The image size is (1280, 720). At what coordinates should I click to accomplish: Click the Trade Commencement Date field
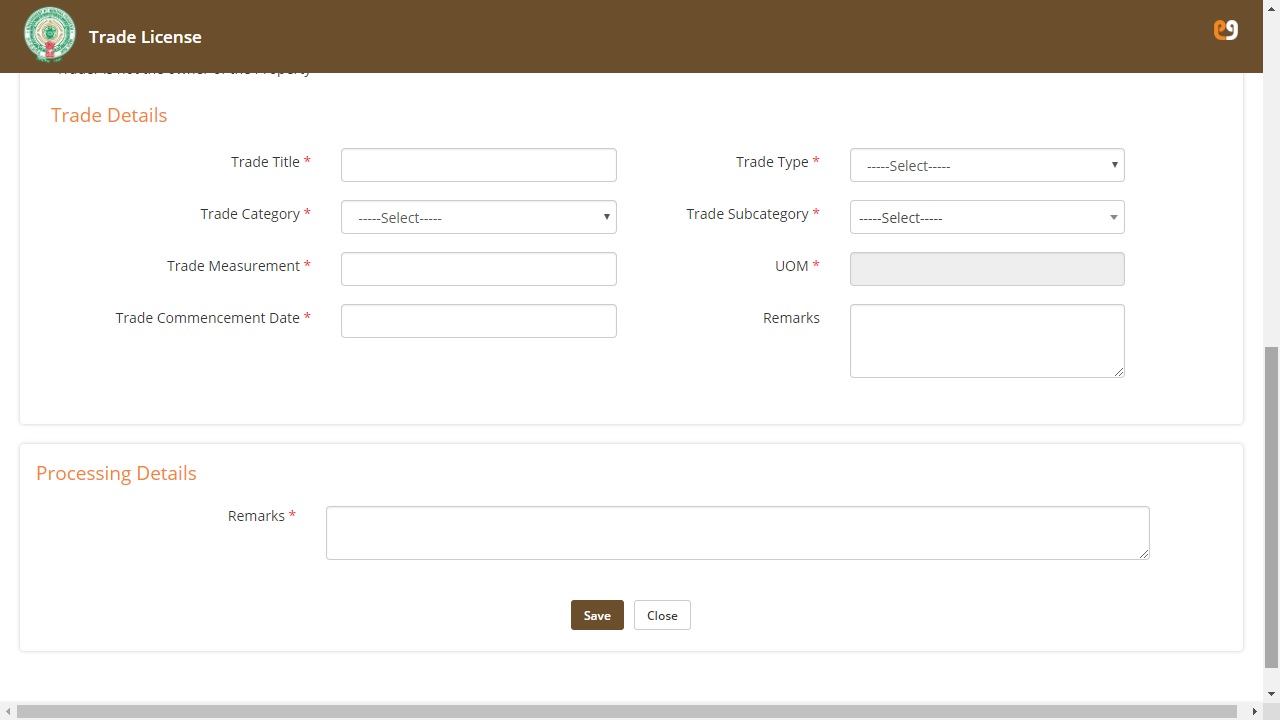478,320
